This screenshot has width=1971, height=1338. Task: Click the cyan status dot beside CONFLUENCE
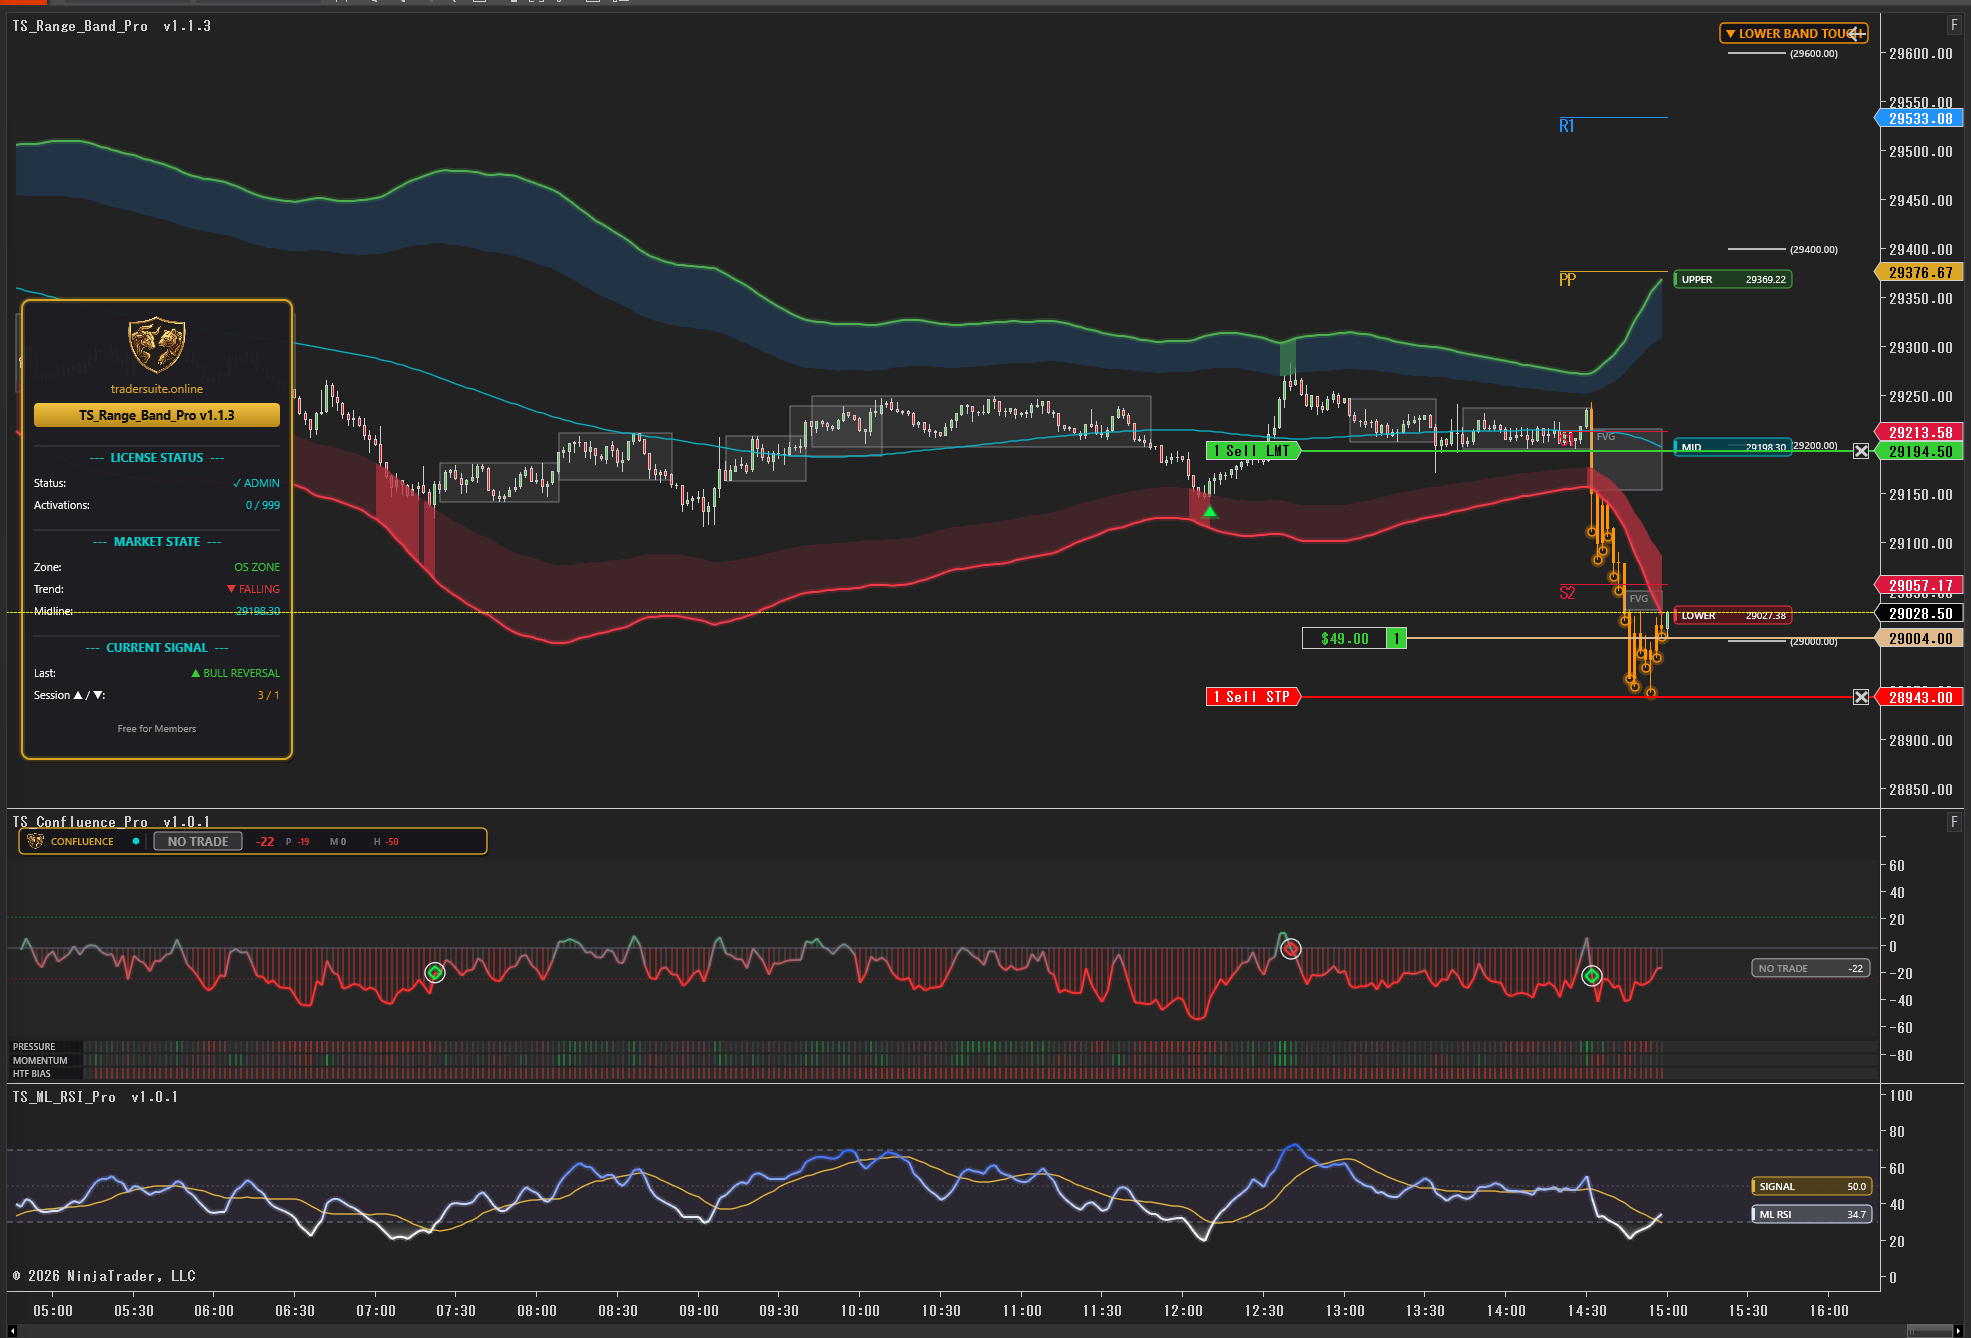coord(136,841)
